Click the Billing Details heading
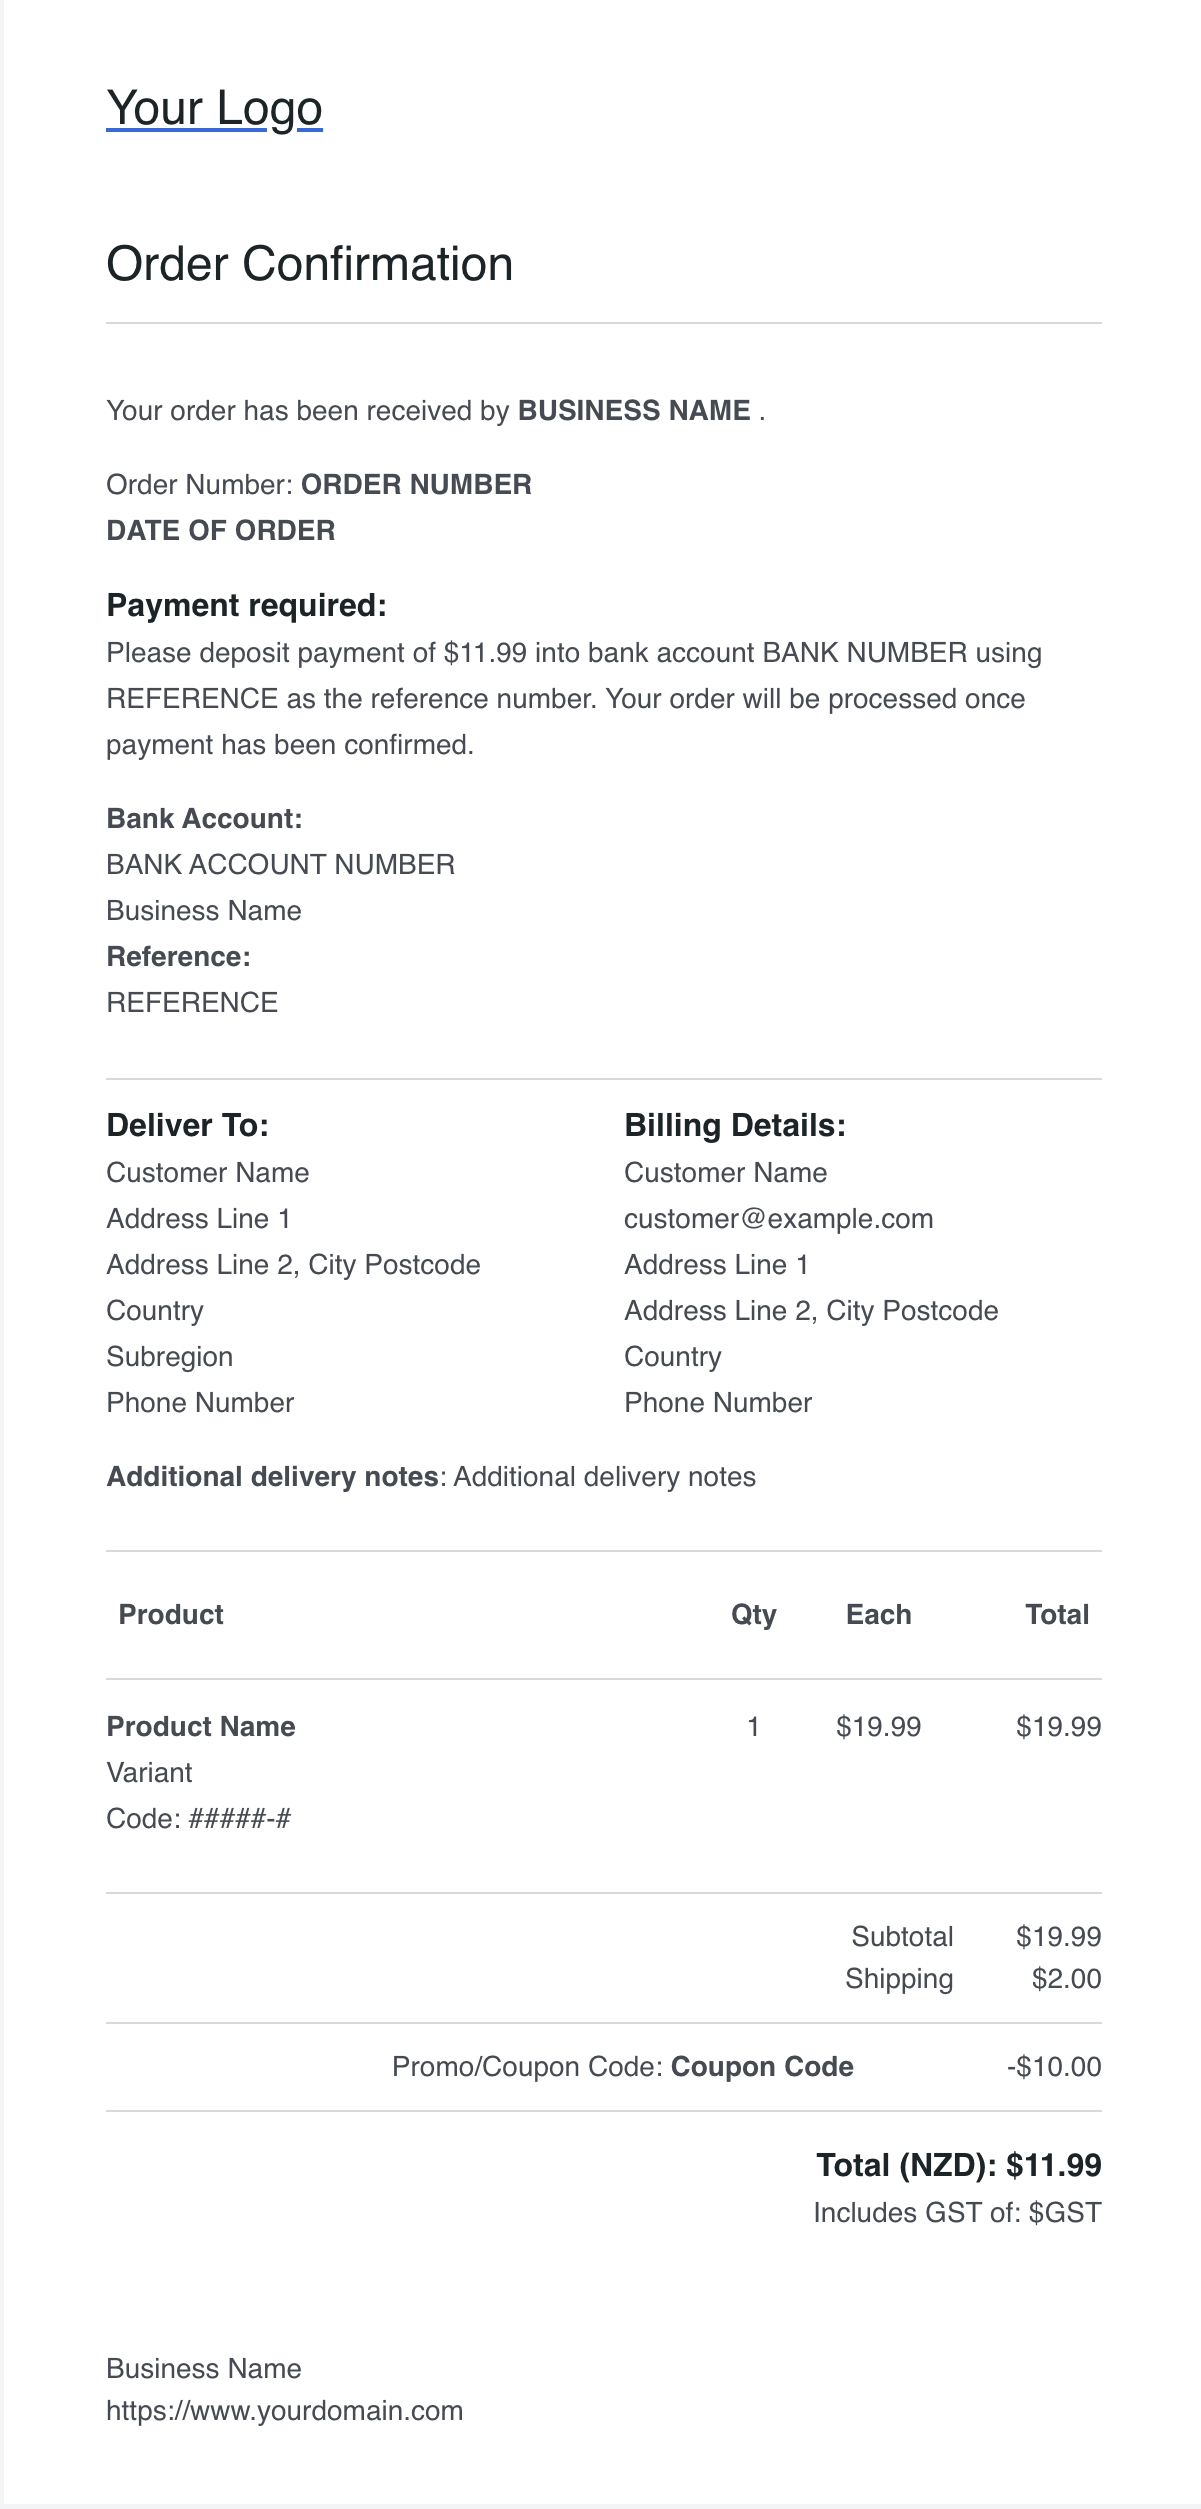Viewport: 1201px width, 2509px height. pyautogui.click(x=735, y=1126)
